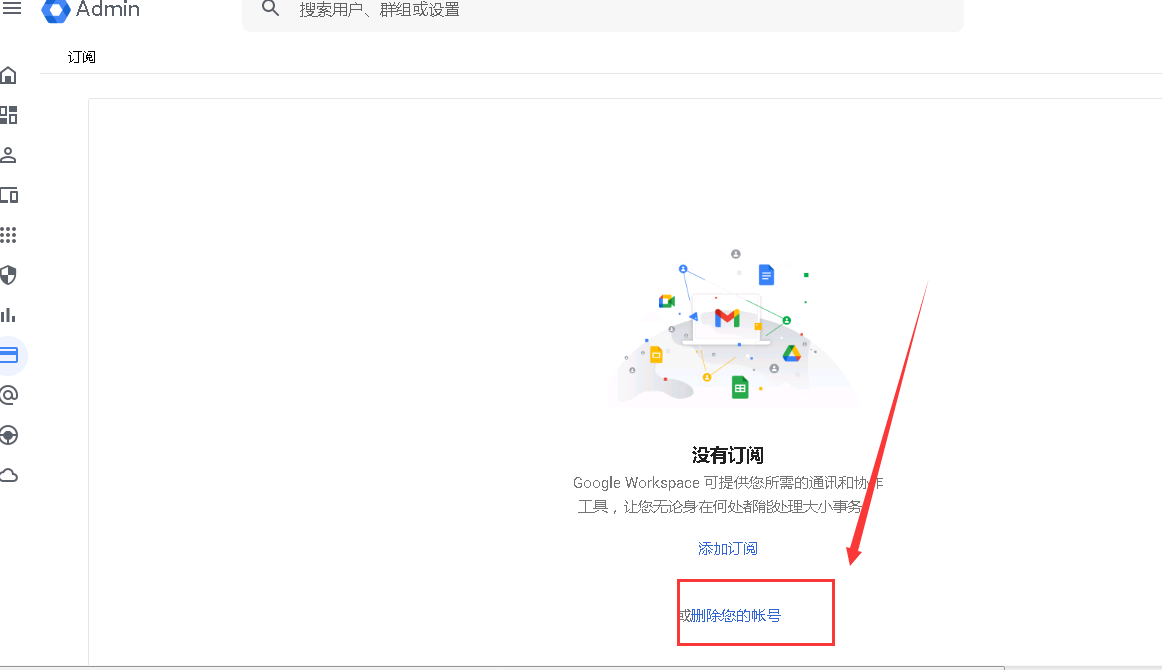Click the Google Admin logo

click(x=90, y=10)
